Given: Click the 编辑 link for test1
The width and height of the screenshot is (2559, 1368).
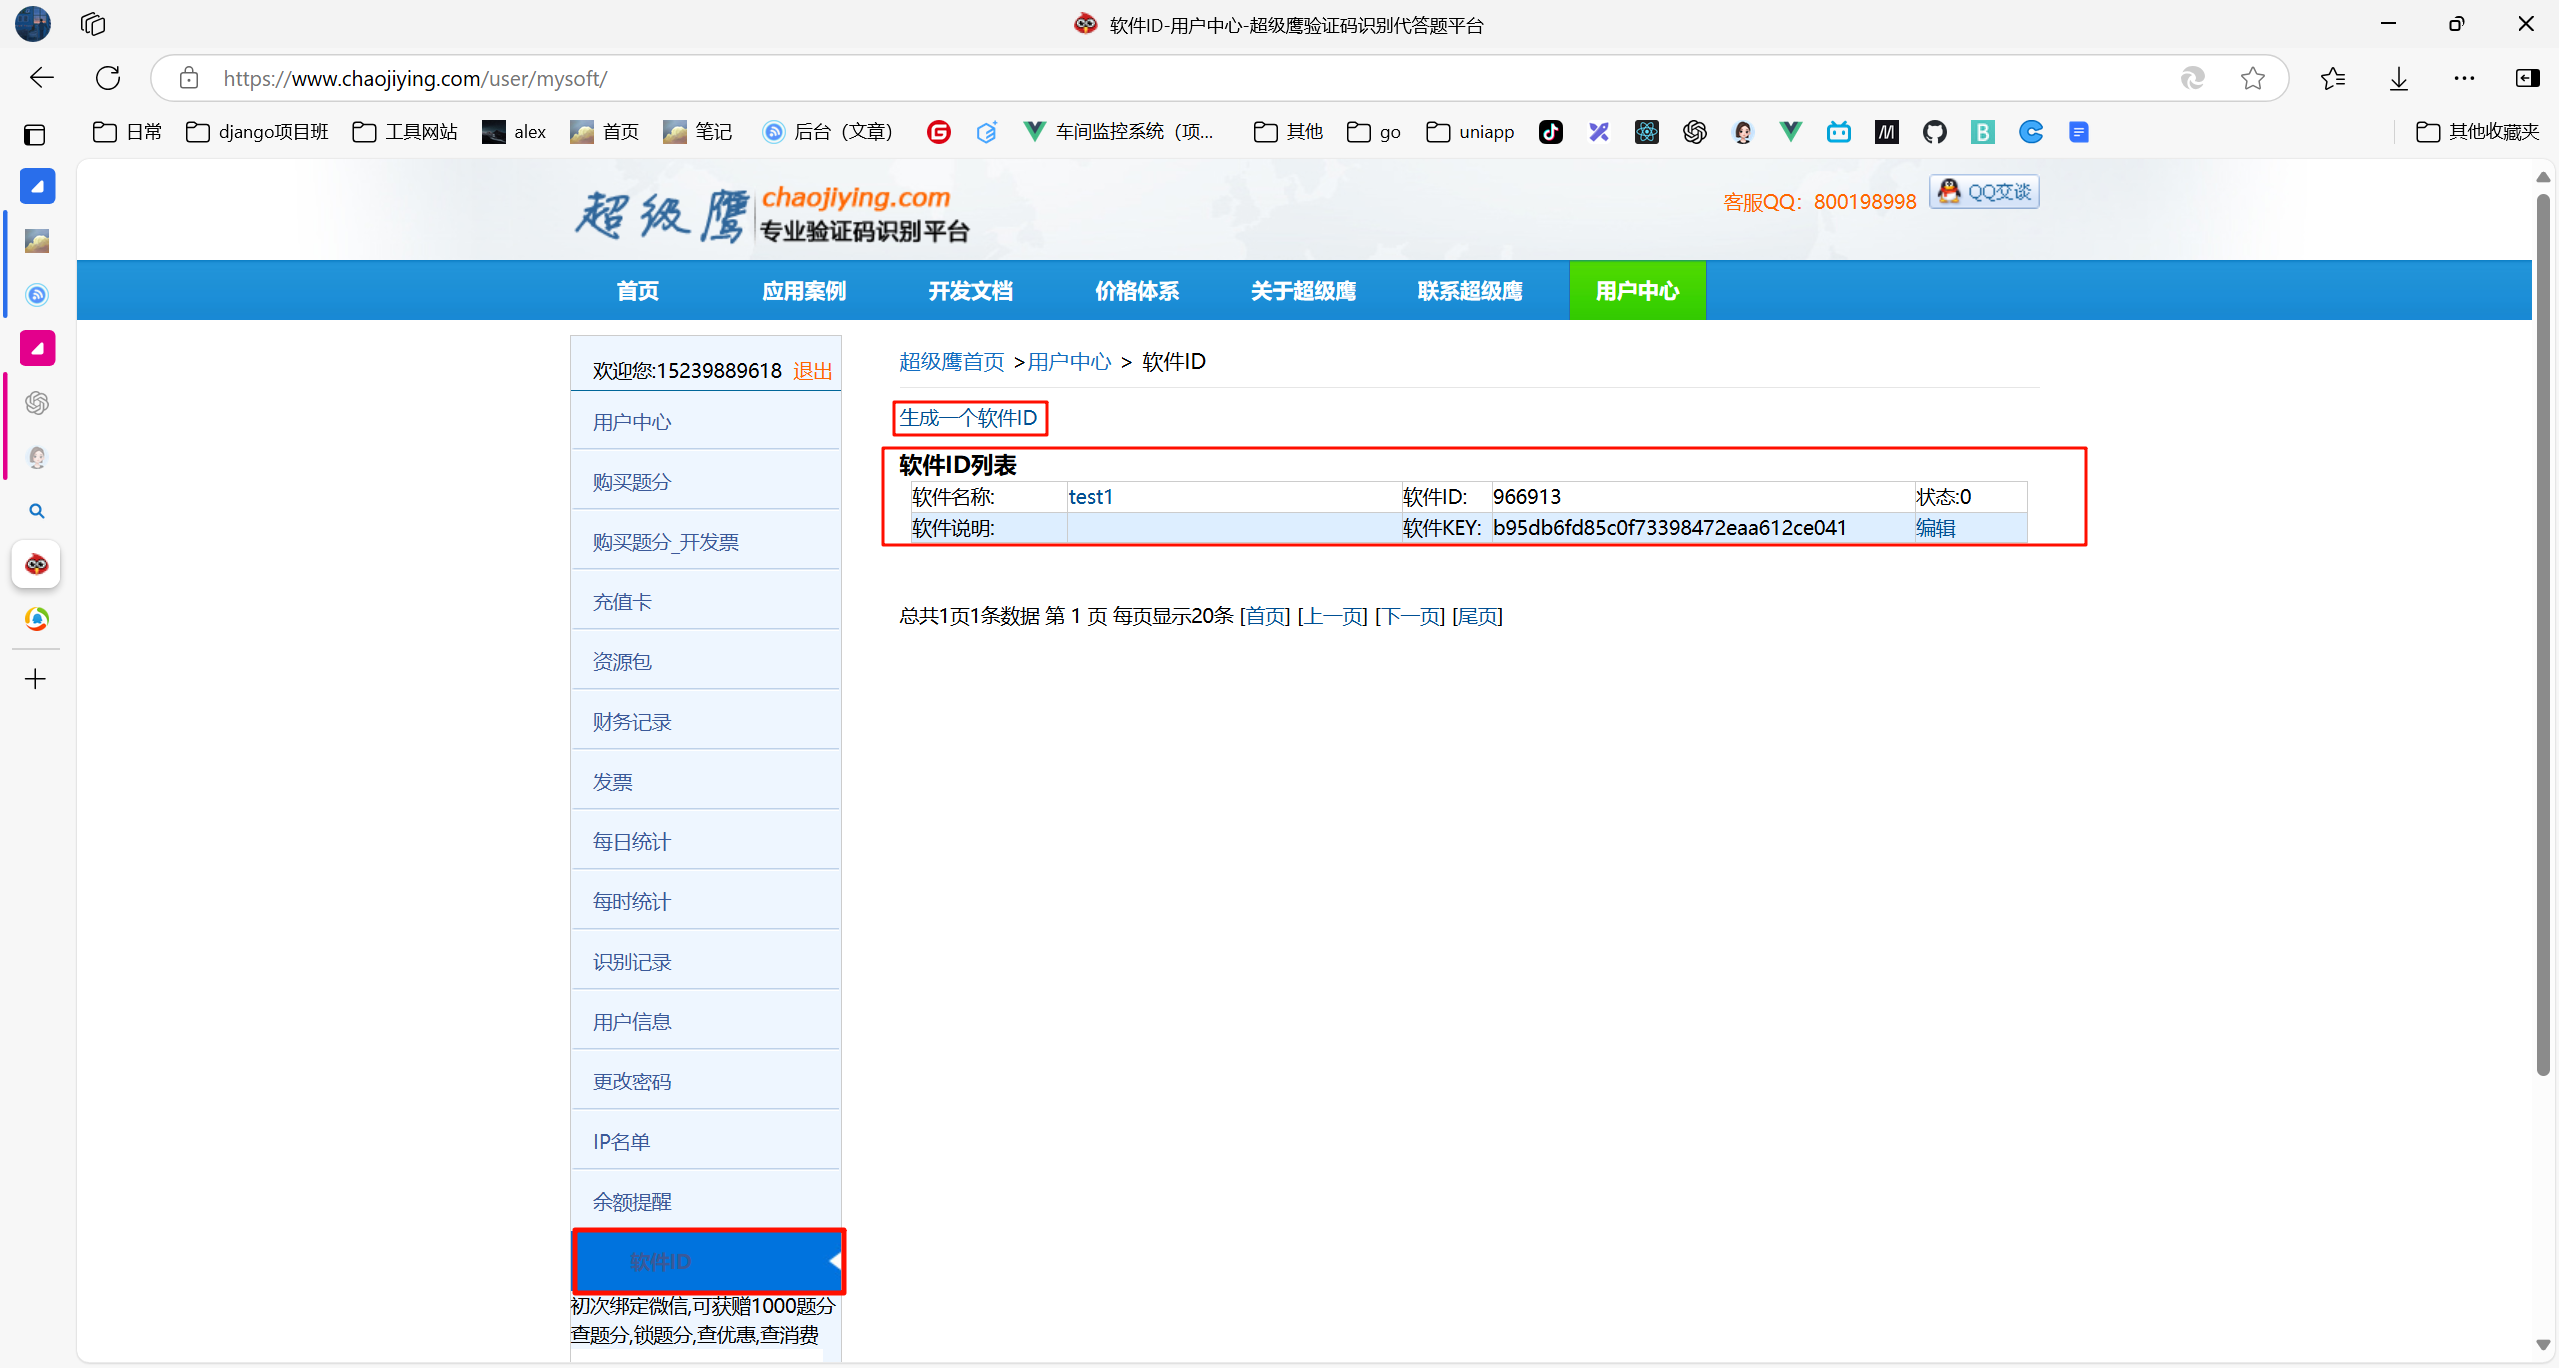Looking at the screenshot, I should click(x=1935, y=528).
